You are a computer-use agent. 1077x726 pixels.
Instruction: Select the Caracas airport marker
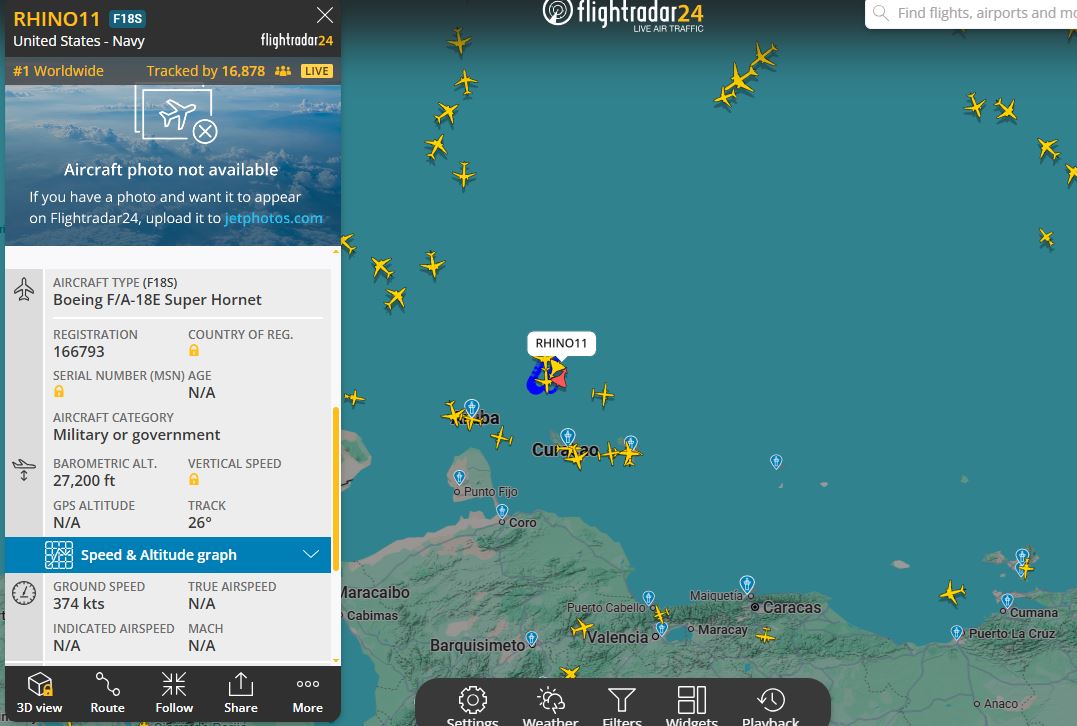747,583
